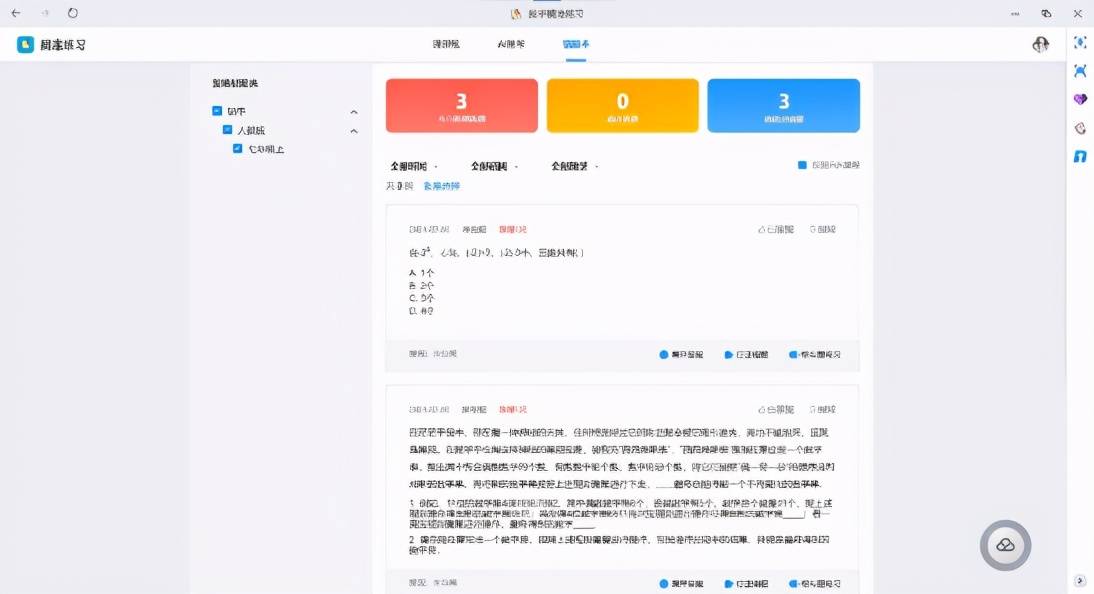The height and width of the screenshot is (594, 1094).
Task: Click the red statistics card showing 3
Action: 461,105
